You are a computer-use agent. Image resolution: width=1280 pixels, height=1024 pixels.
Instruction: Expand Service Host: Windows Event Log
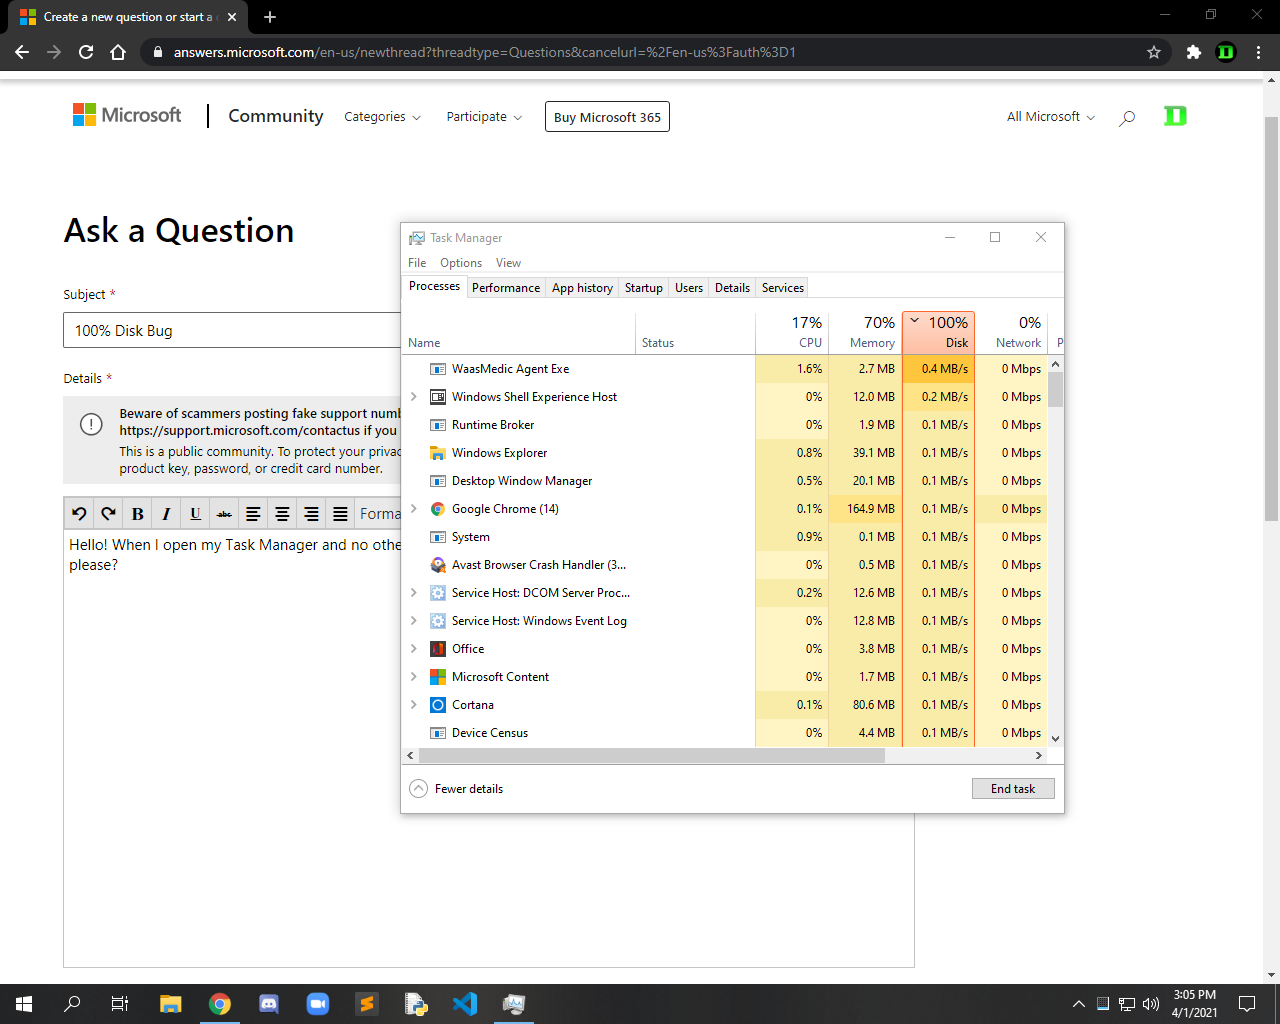pyautogui.click(x=414, y=621)
